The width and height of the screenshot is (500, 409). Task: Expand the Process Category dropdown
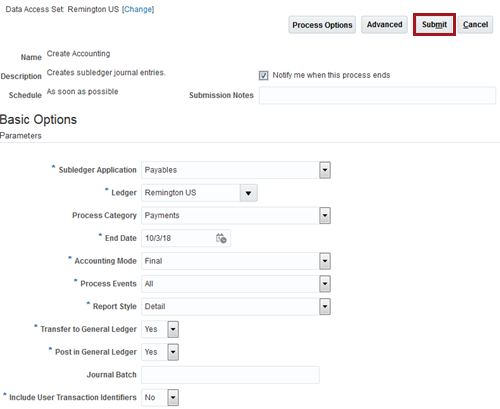pyautogui.click(x=325, y=216)
